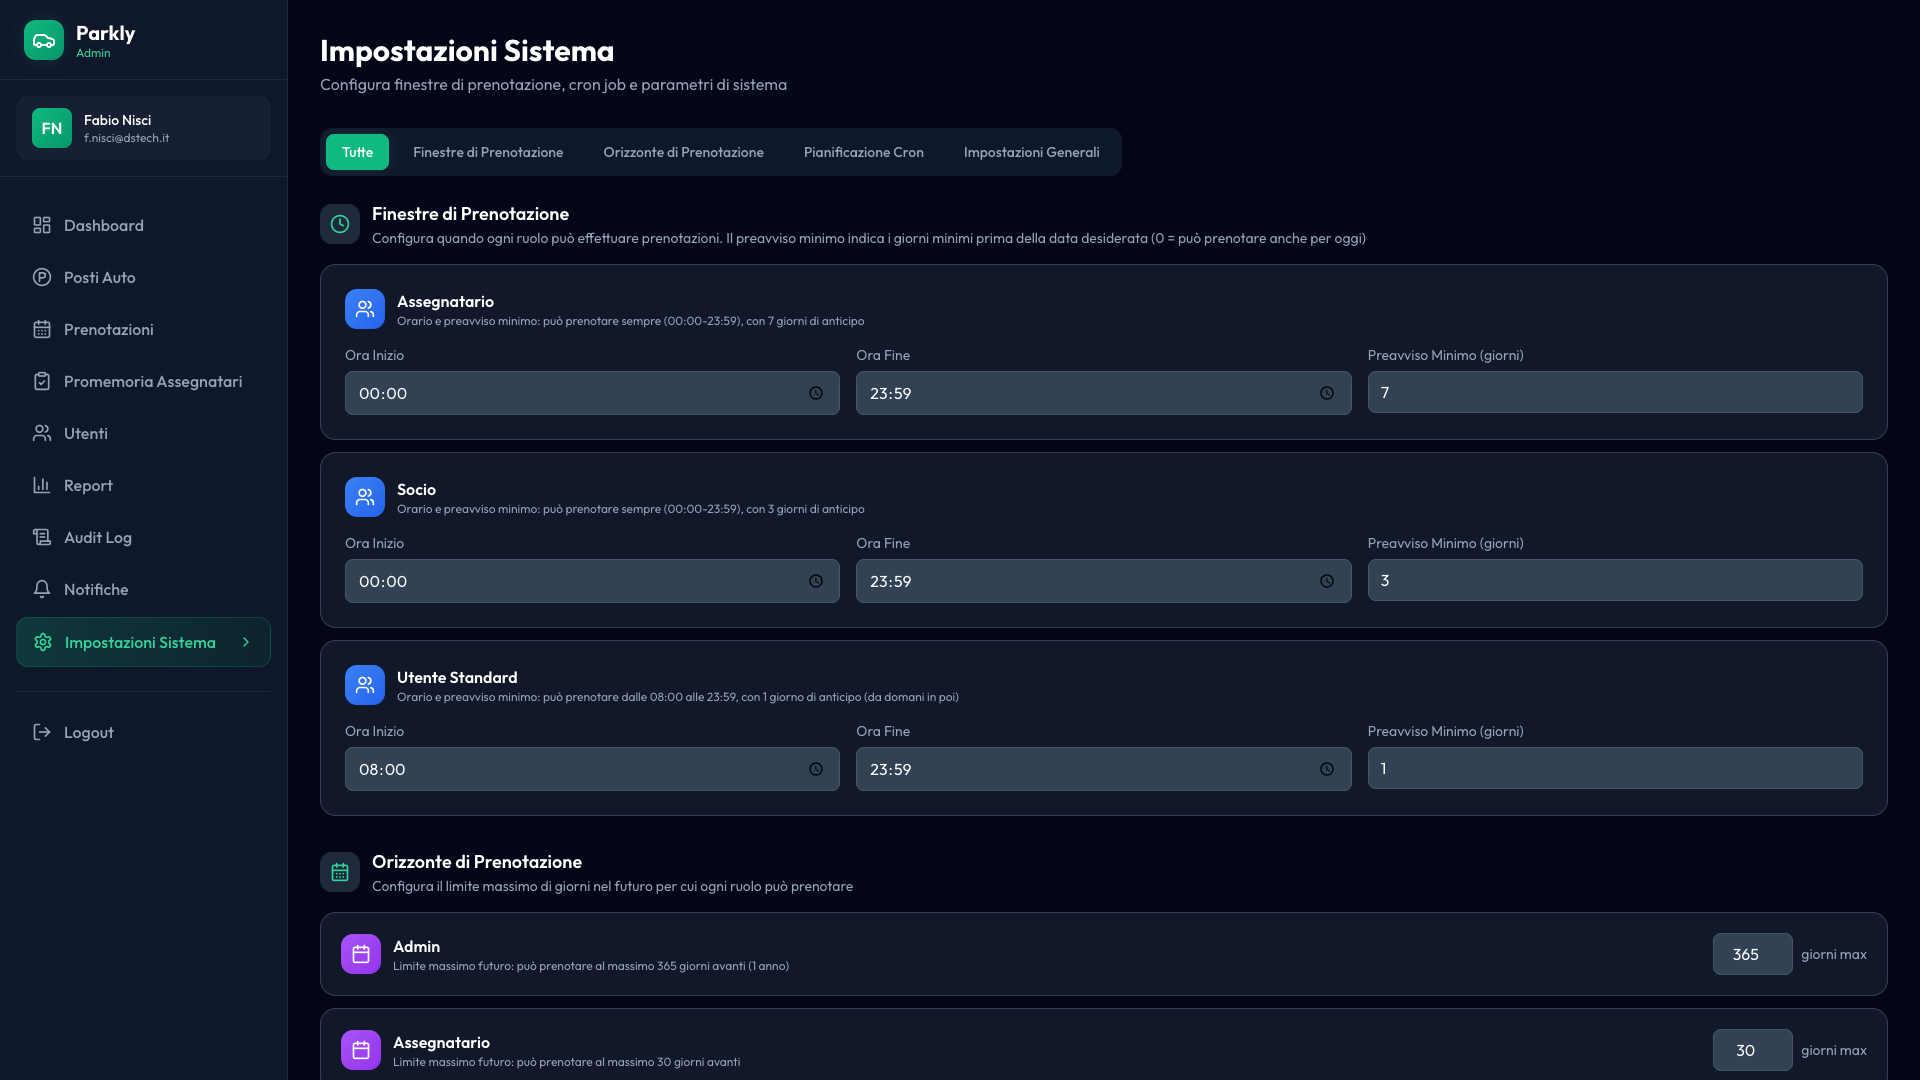The image size is (1920, 1080).
Task: Click Fabio Nisci FN avatar
Action: [52, 128]
